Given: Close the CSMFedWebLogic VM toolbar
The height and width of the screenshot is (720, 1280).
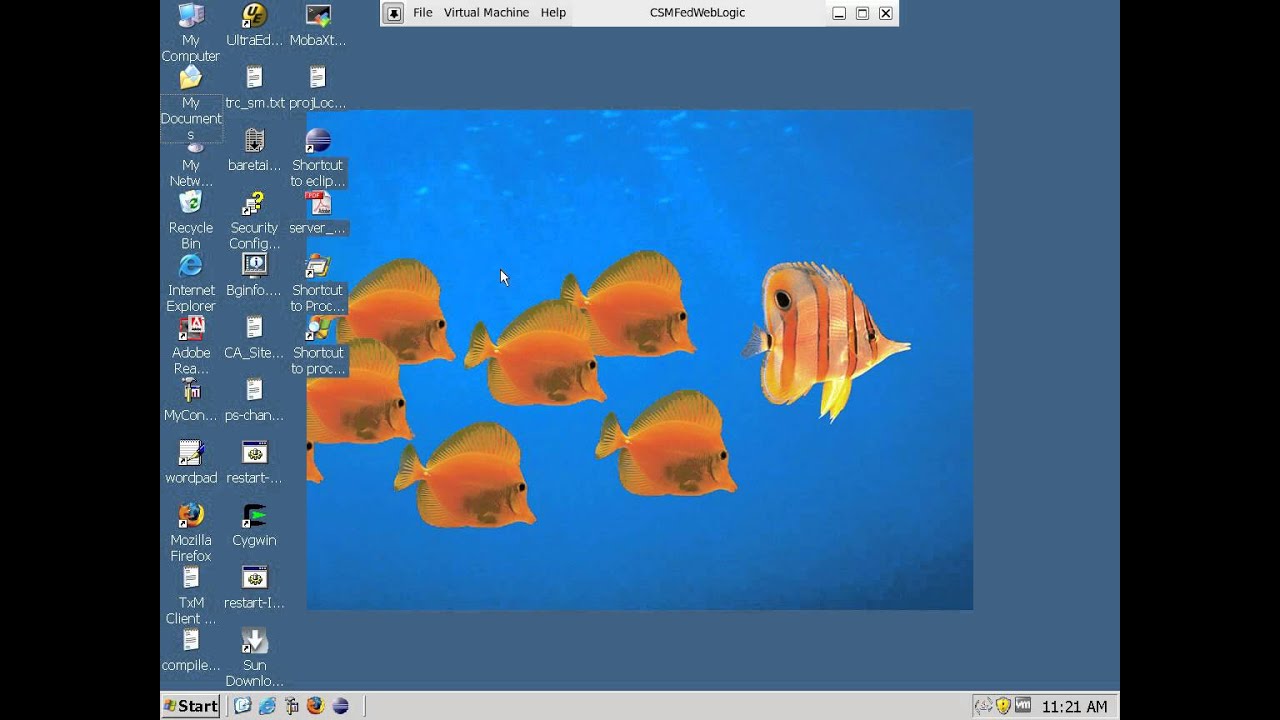Looking at the screenshot, I should click(885, 13).
